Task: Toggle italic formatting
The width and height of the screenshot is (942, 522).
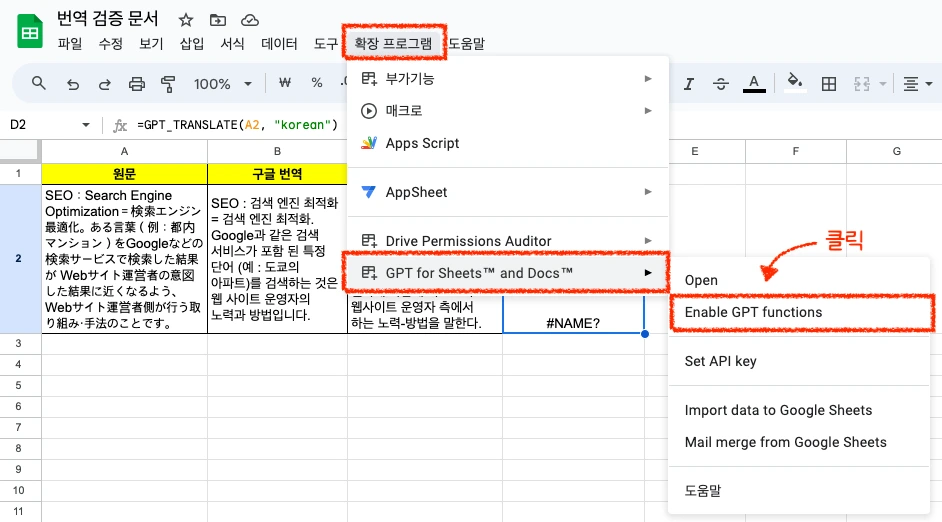Action: [x=688, y=84]
